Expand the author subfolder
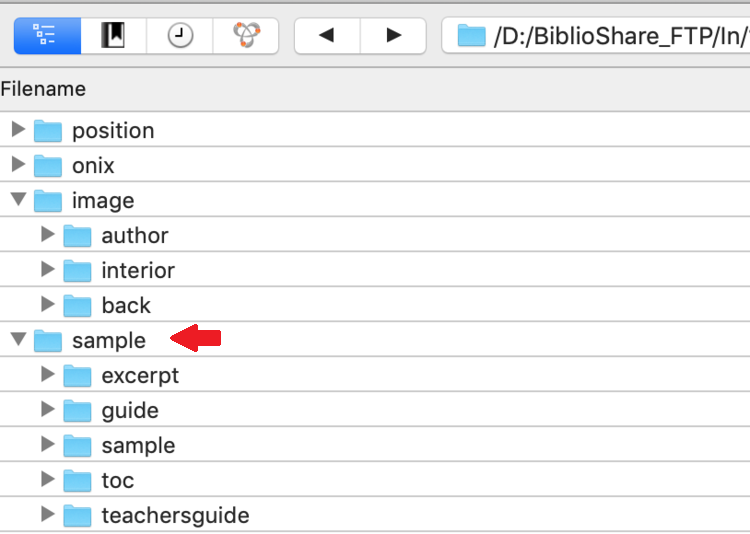This screenshot has height=534, width=750. pos(47,234)
